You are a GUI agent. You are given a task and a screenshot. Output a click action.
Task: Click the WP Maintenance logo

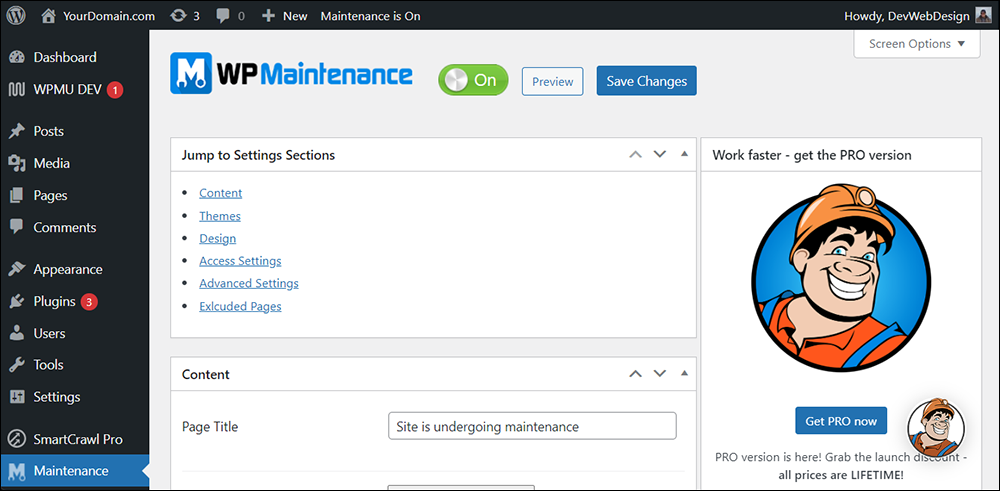pyautogui.click(x=291, y=73)
